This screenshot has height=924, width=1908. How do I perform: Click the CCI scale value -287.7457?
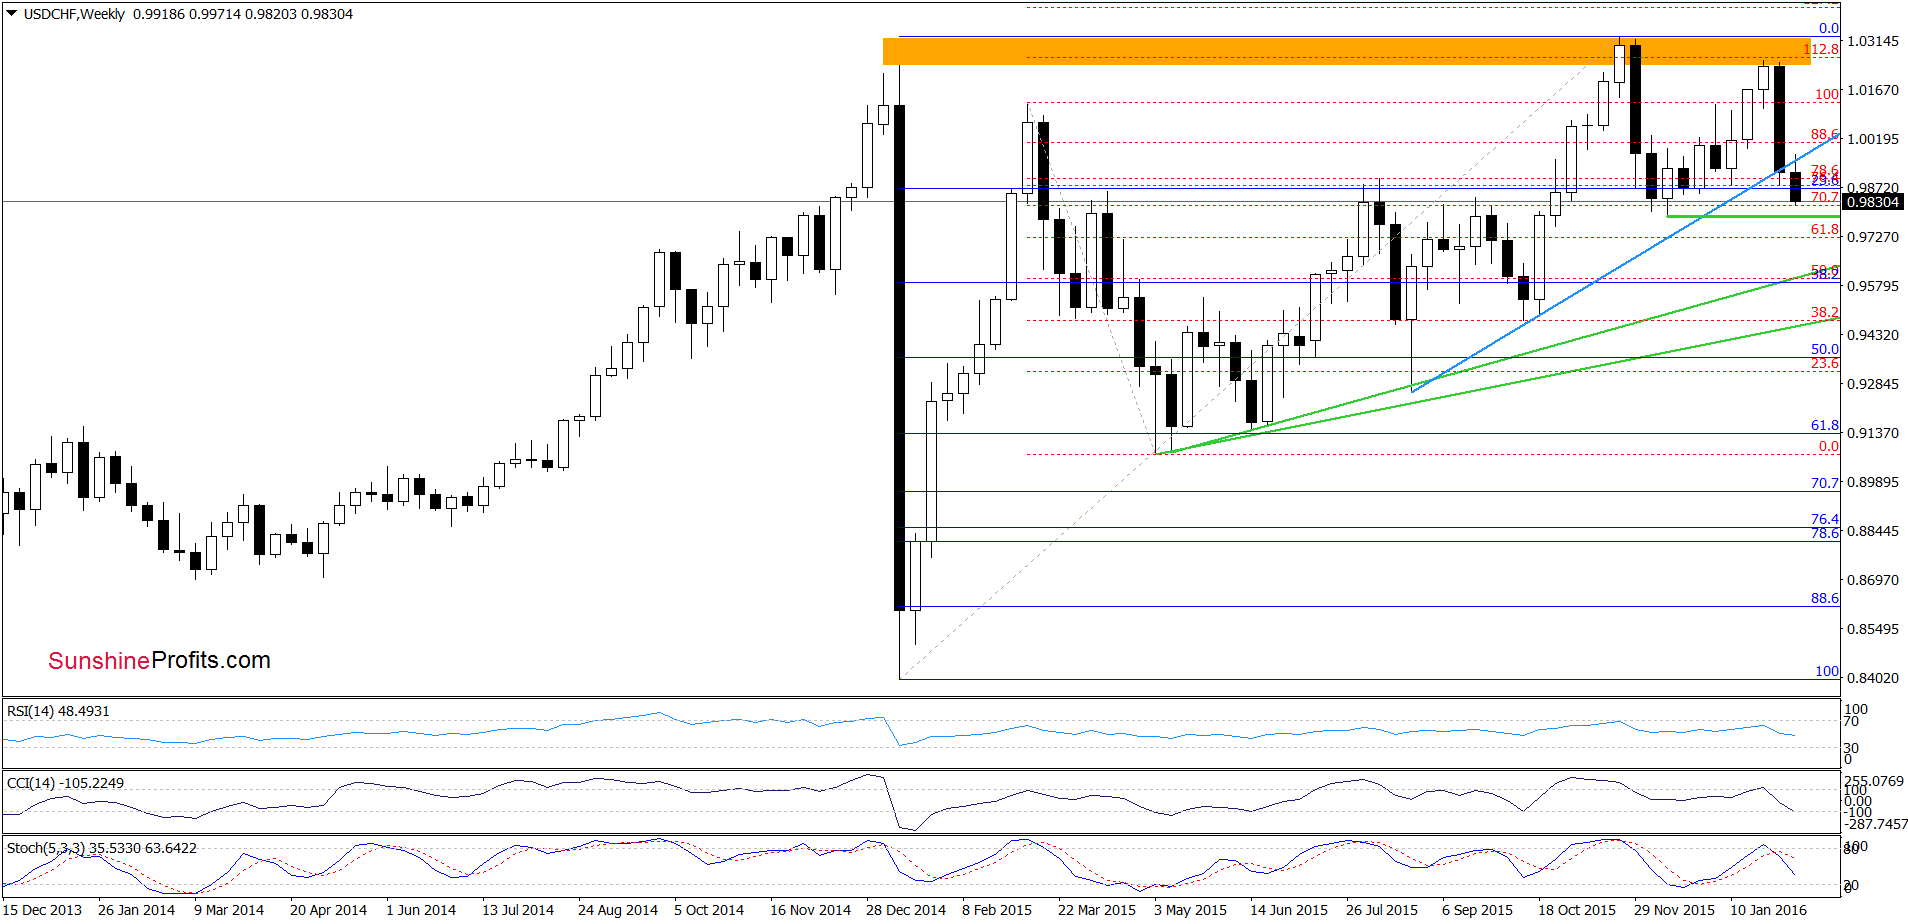tap(1877, 824)
